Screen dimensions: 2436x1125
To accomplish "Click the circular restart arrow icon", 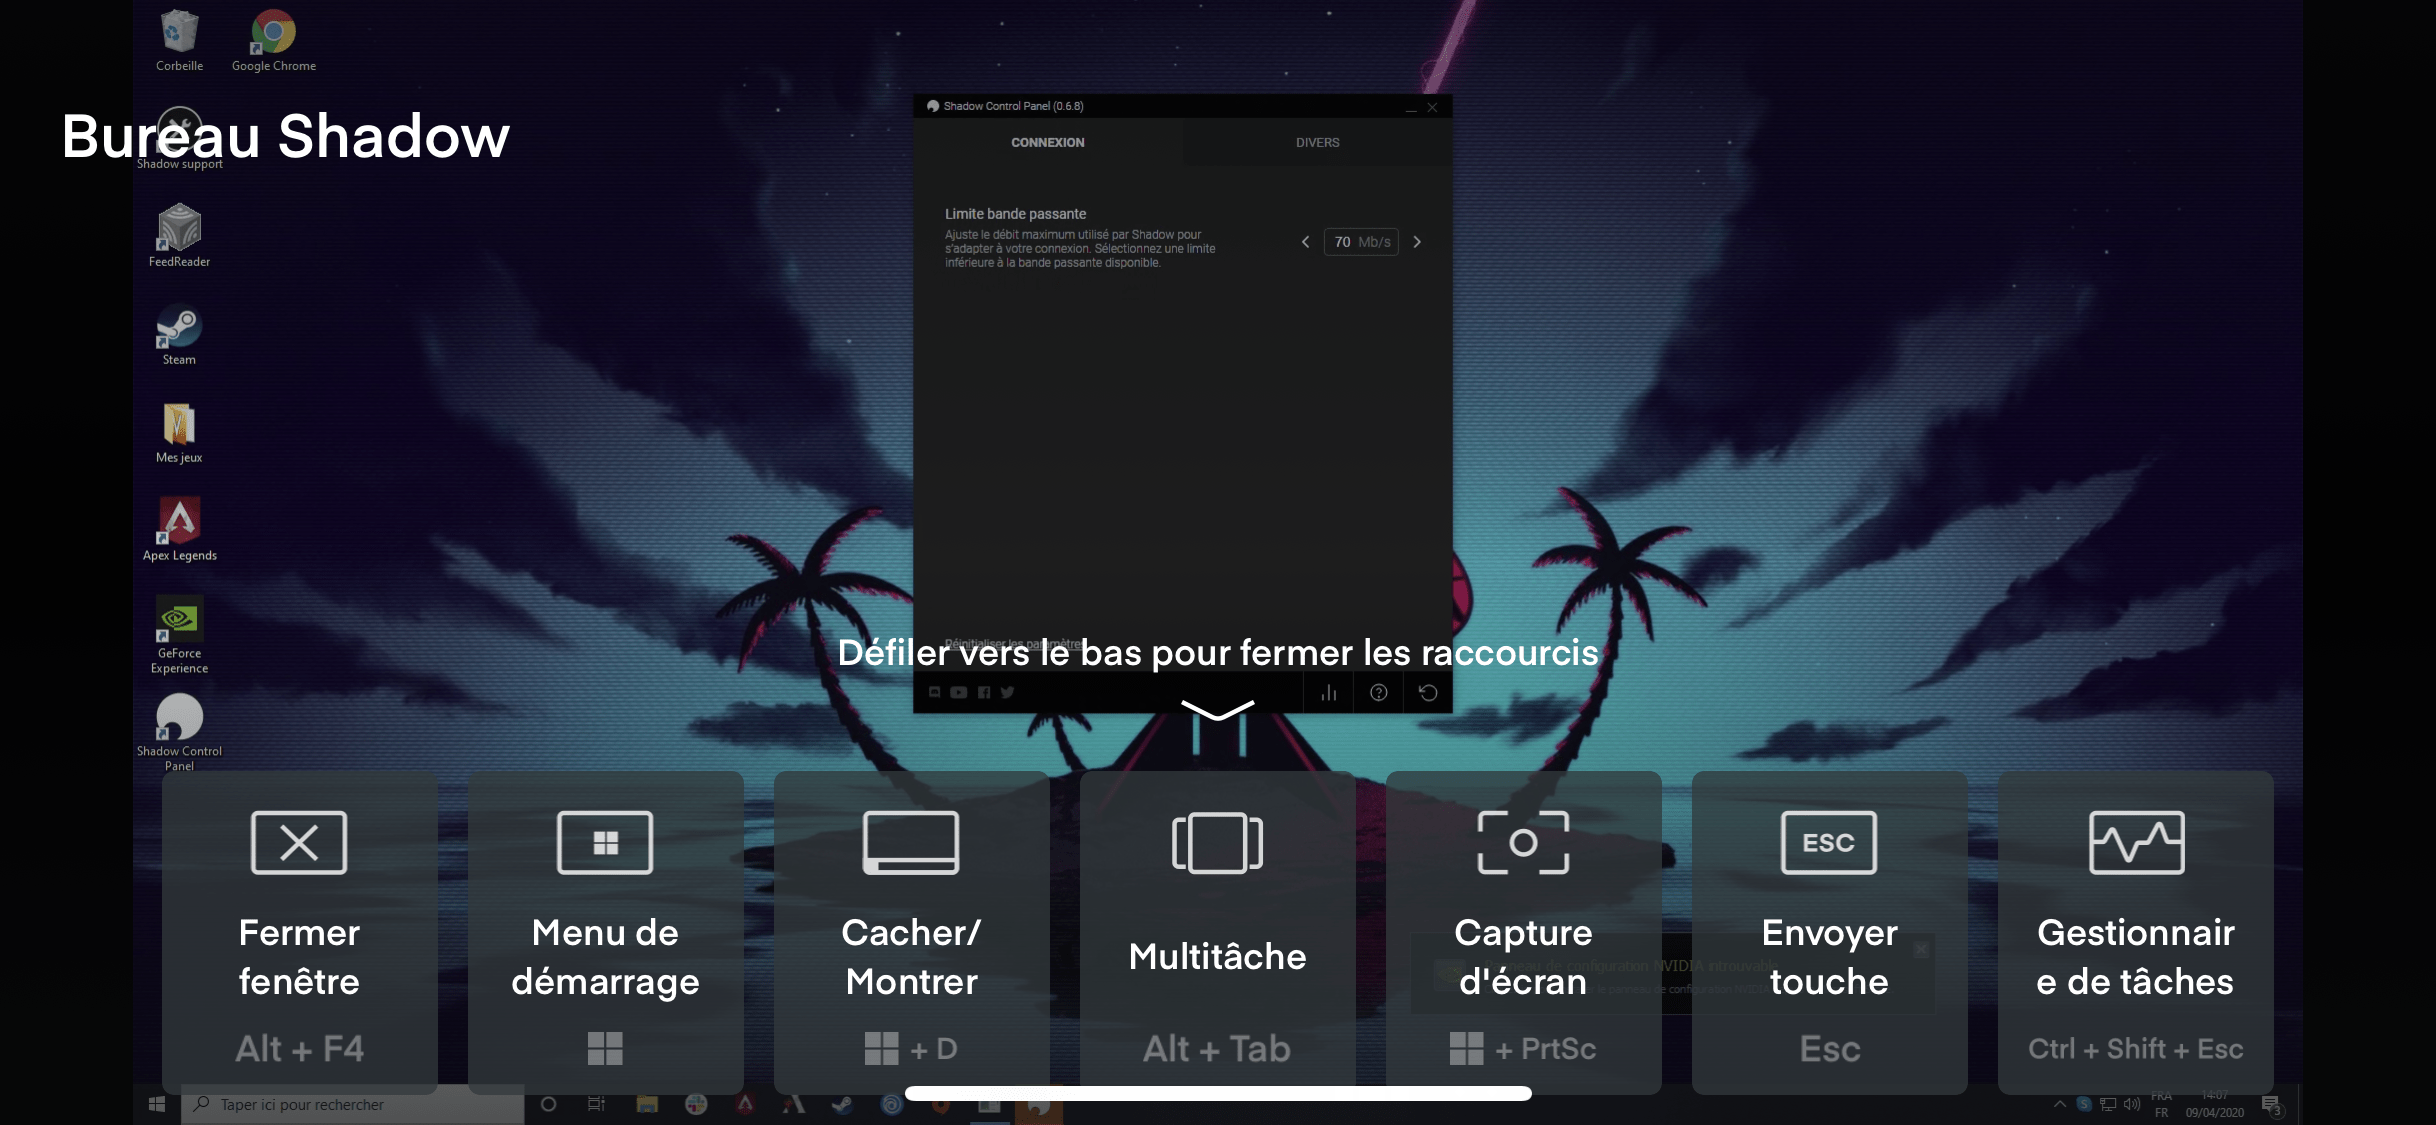I will [x=1428, y=692].
